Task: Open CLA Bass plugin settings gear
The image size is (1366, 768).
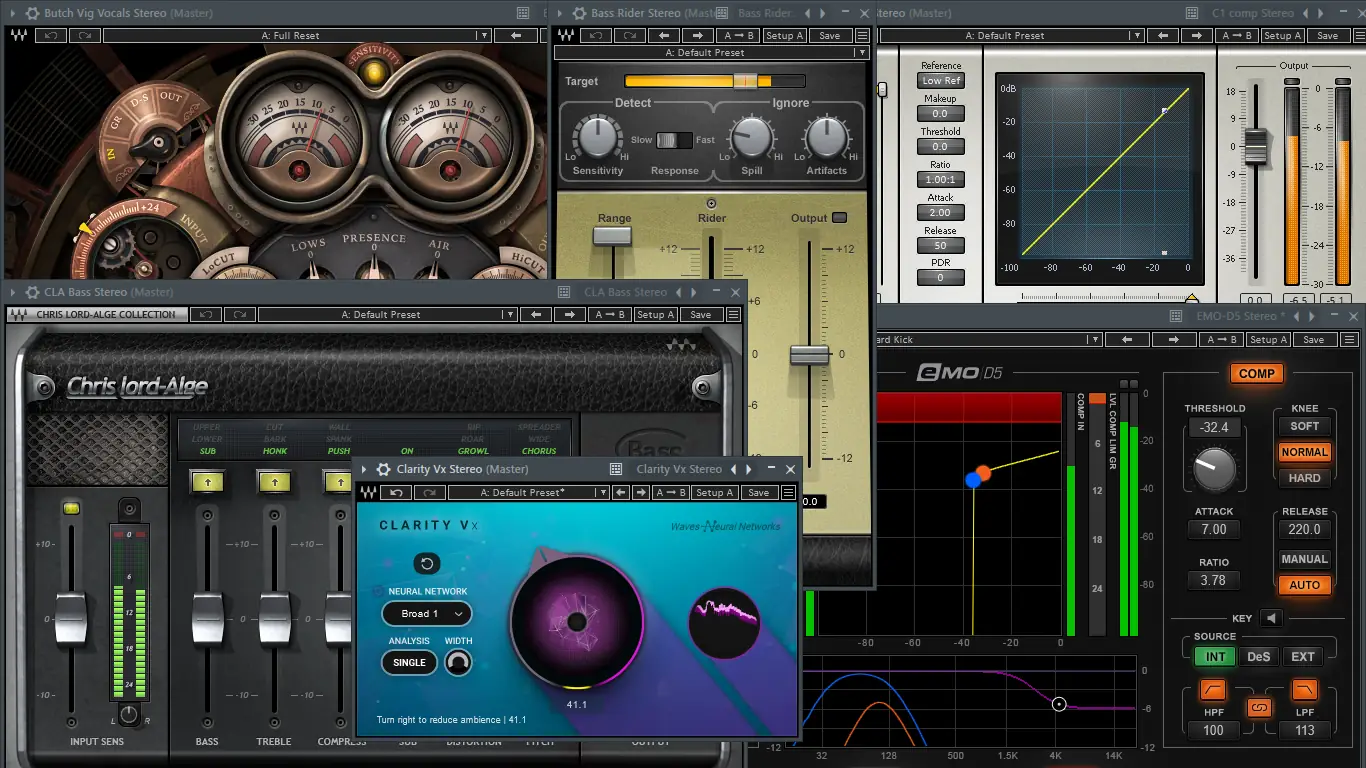Action: coord(33,293)
